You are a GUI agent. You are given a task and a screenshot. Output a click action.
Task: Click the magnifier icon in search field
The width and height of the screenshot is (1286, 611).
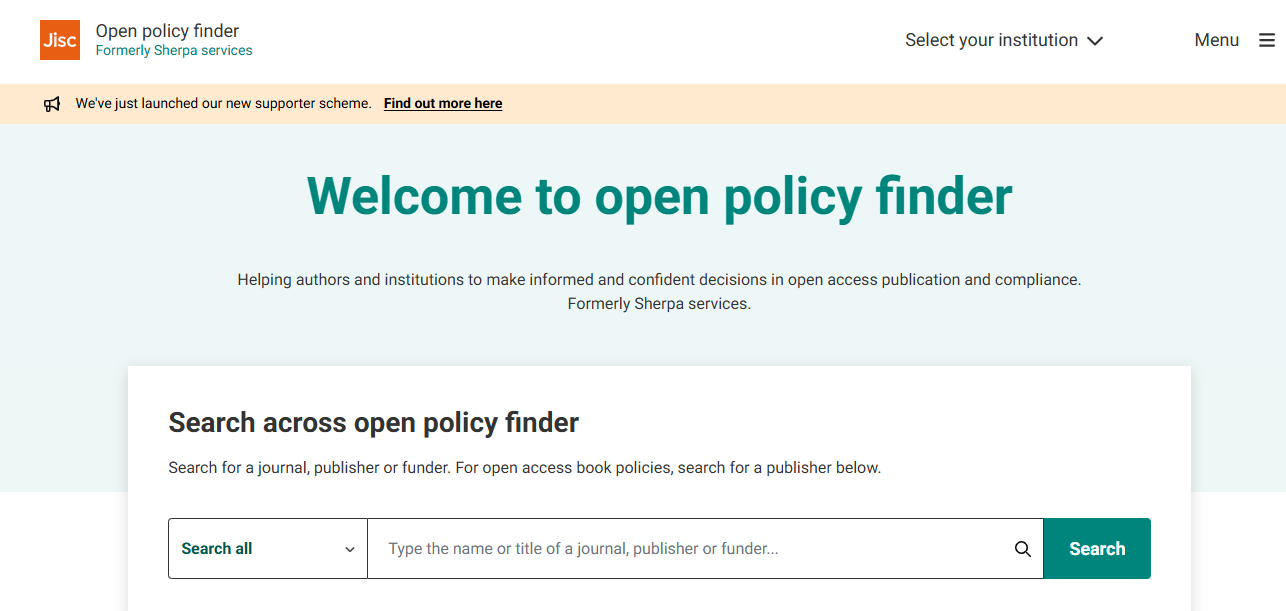click(1022, 548)
